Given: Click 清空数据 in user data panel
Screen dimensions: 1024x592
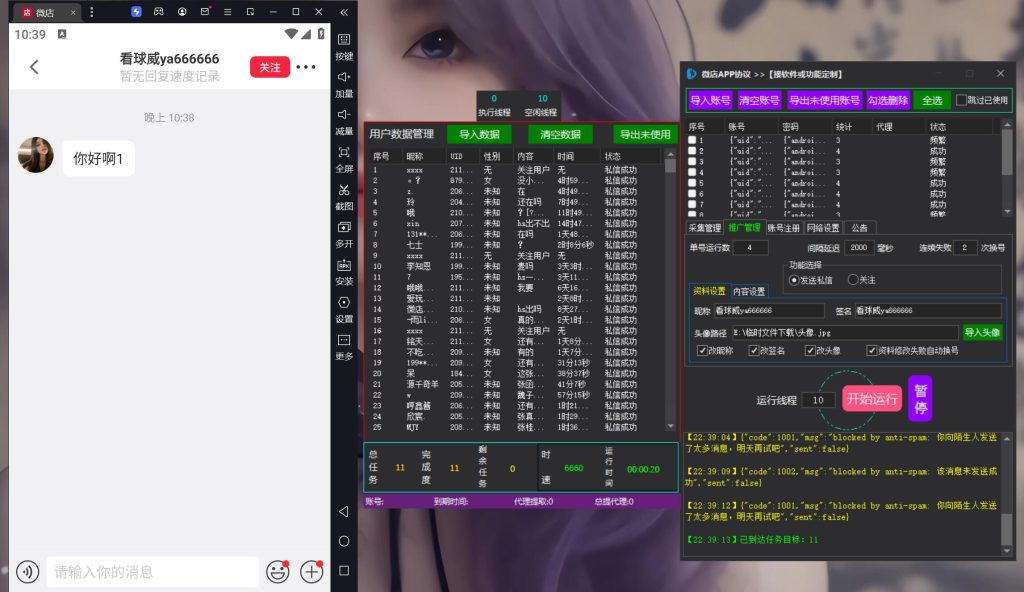Looking at the screenshot, I should (x=560, y=134).
